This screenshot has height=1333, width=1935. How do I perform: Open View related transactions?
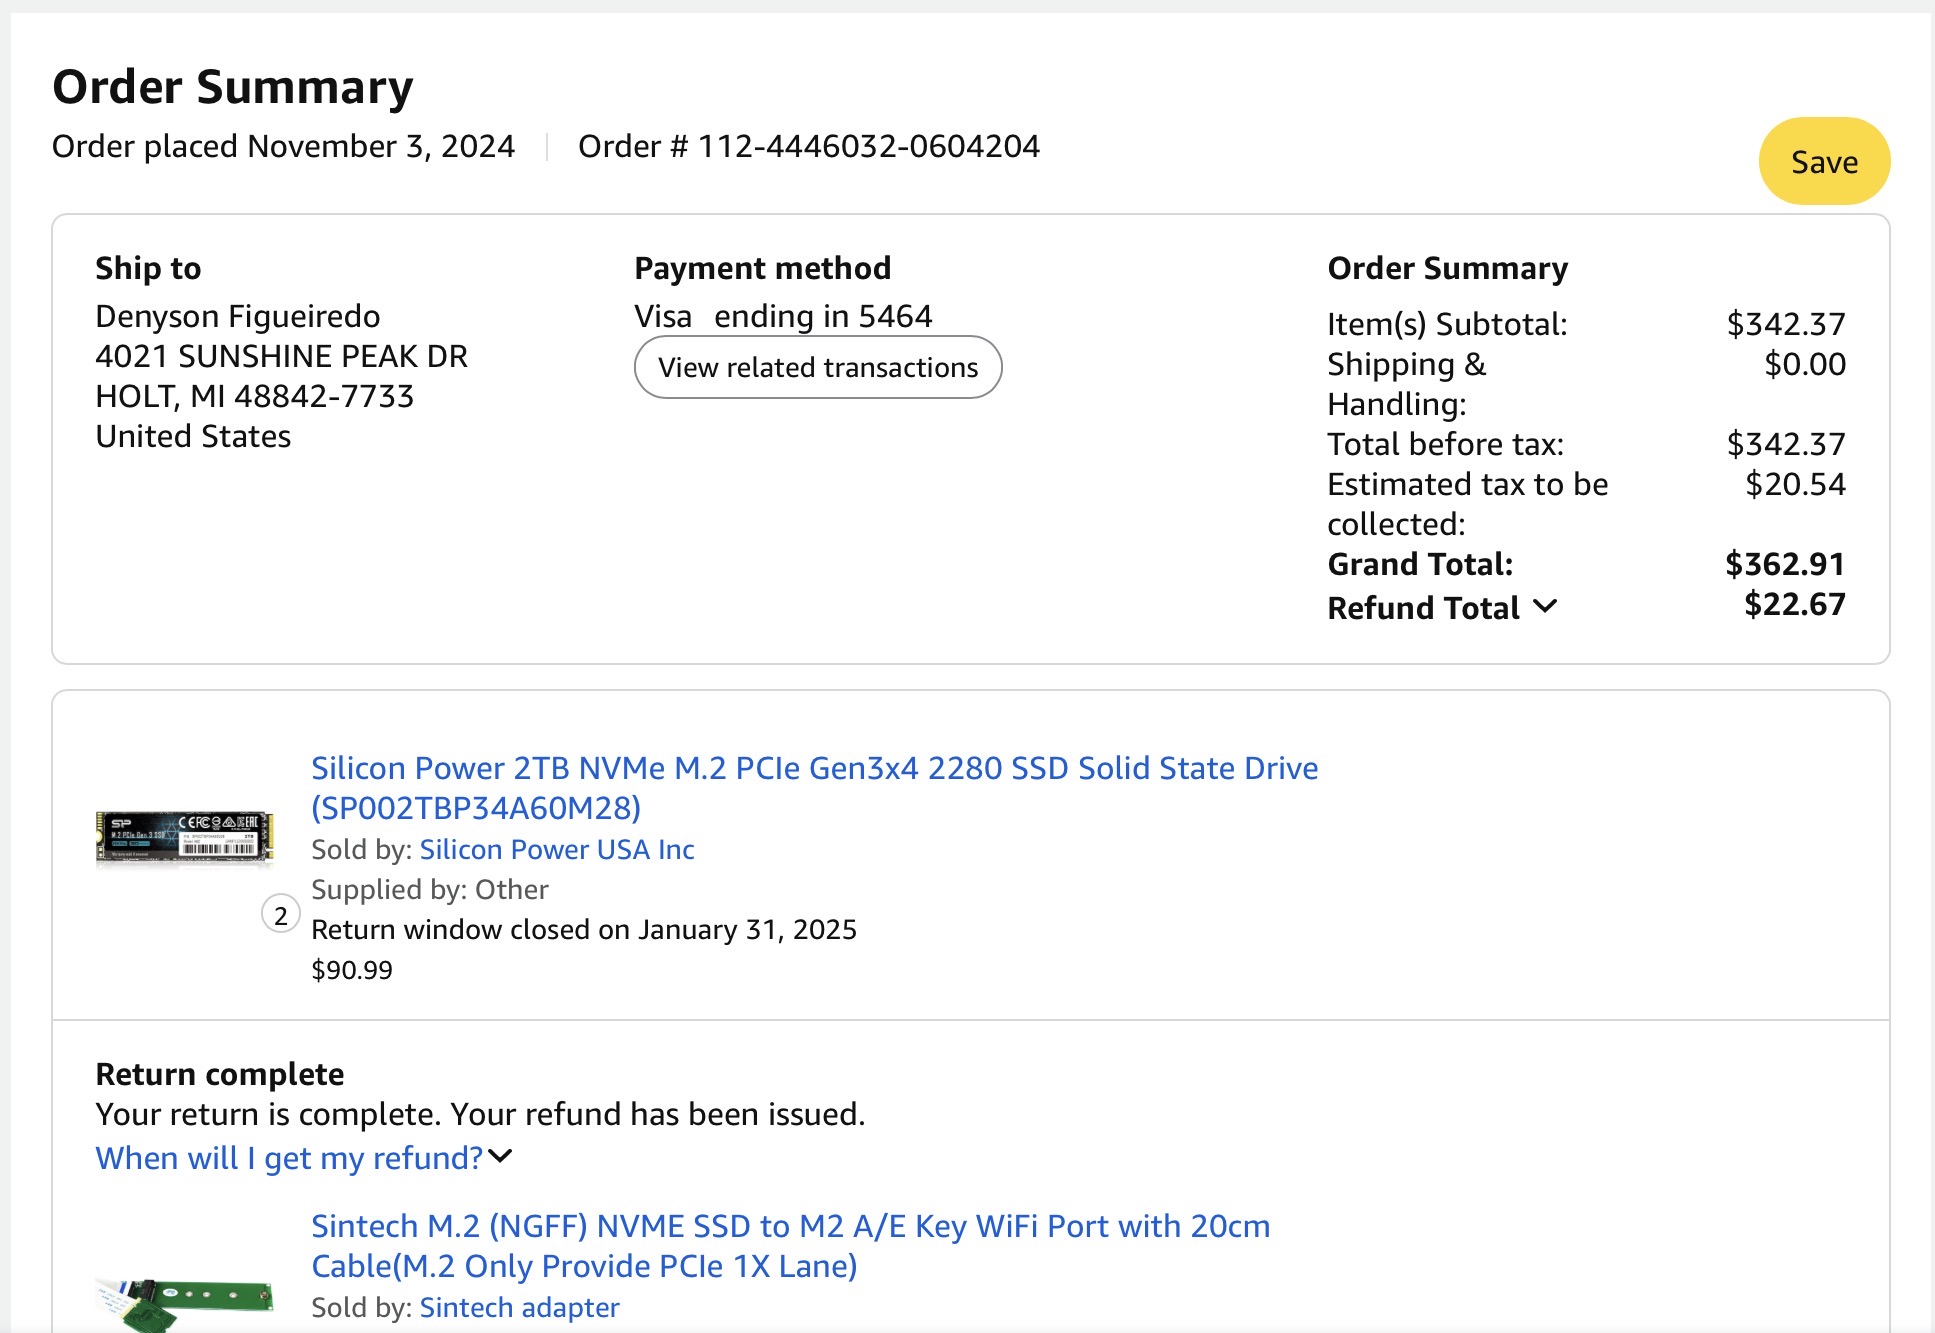[x=817, y=368]
